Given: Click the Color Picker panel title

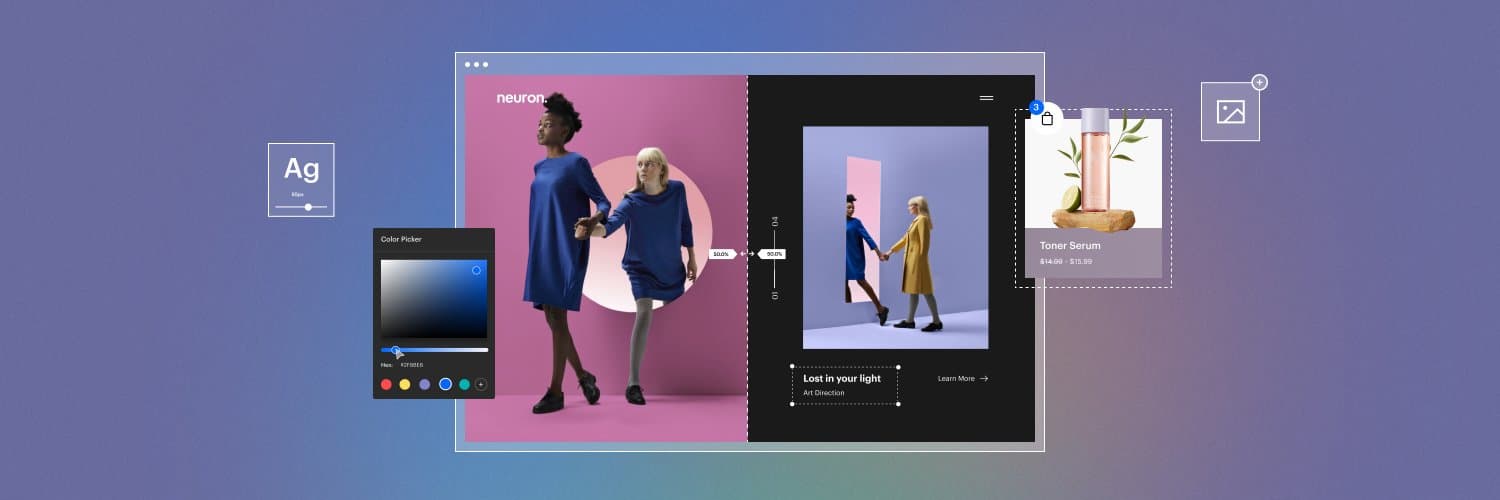Looking at the screenshot, I should click(x=401, y=240).
